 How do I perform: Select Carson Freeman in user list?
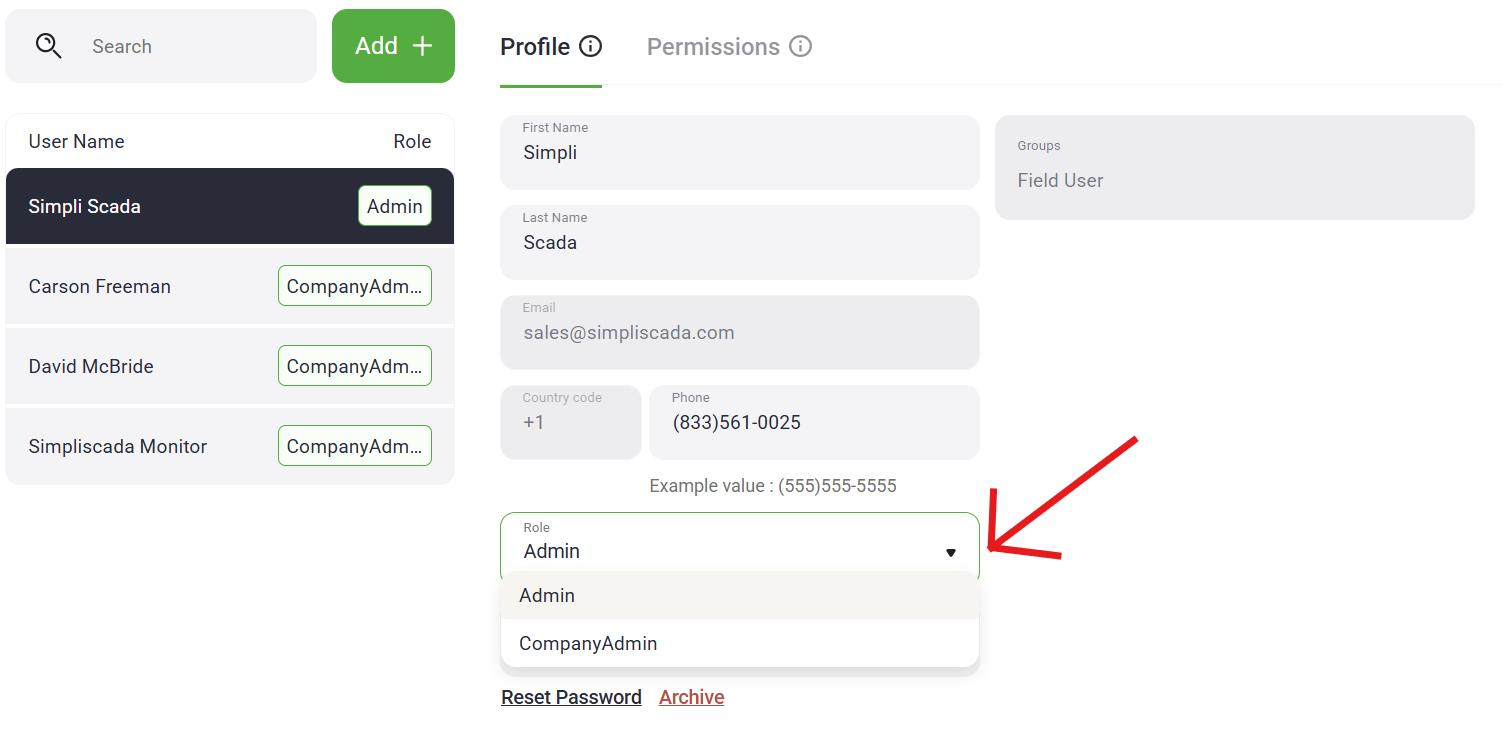coord(100,286)
